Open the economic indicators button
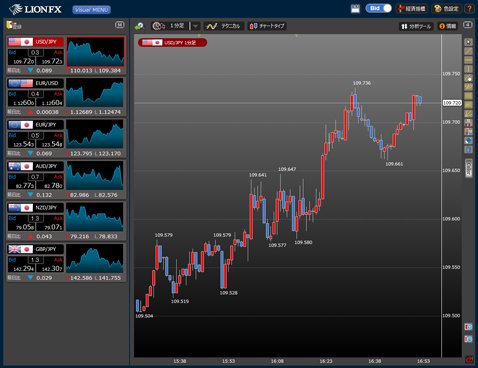 tap(412, 9)
